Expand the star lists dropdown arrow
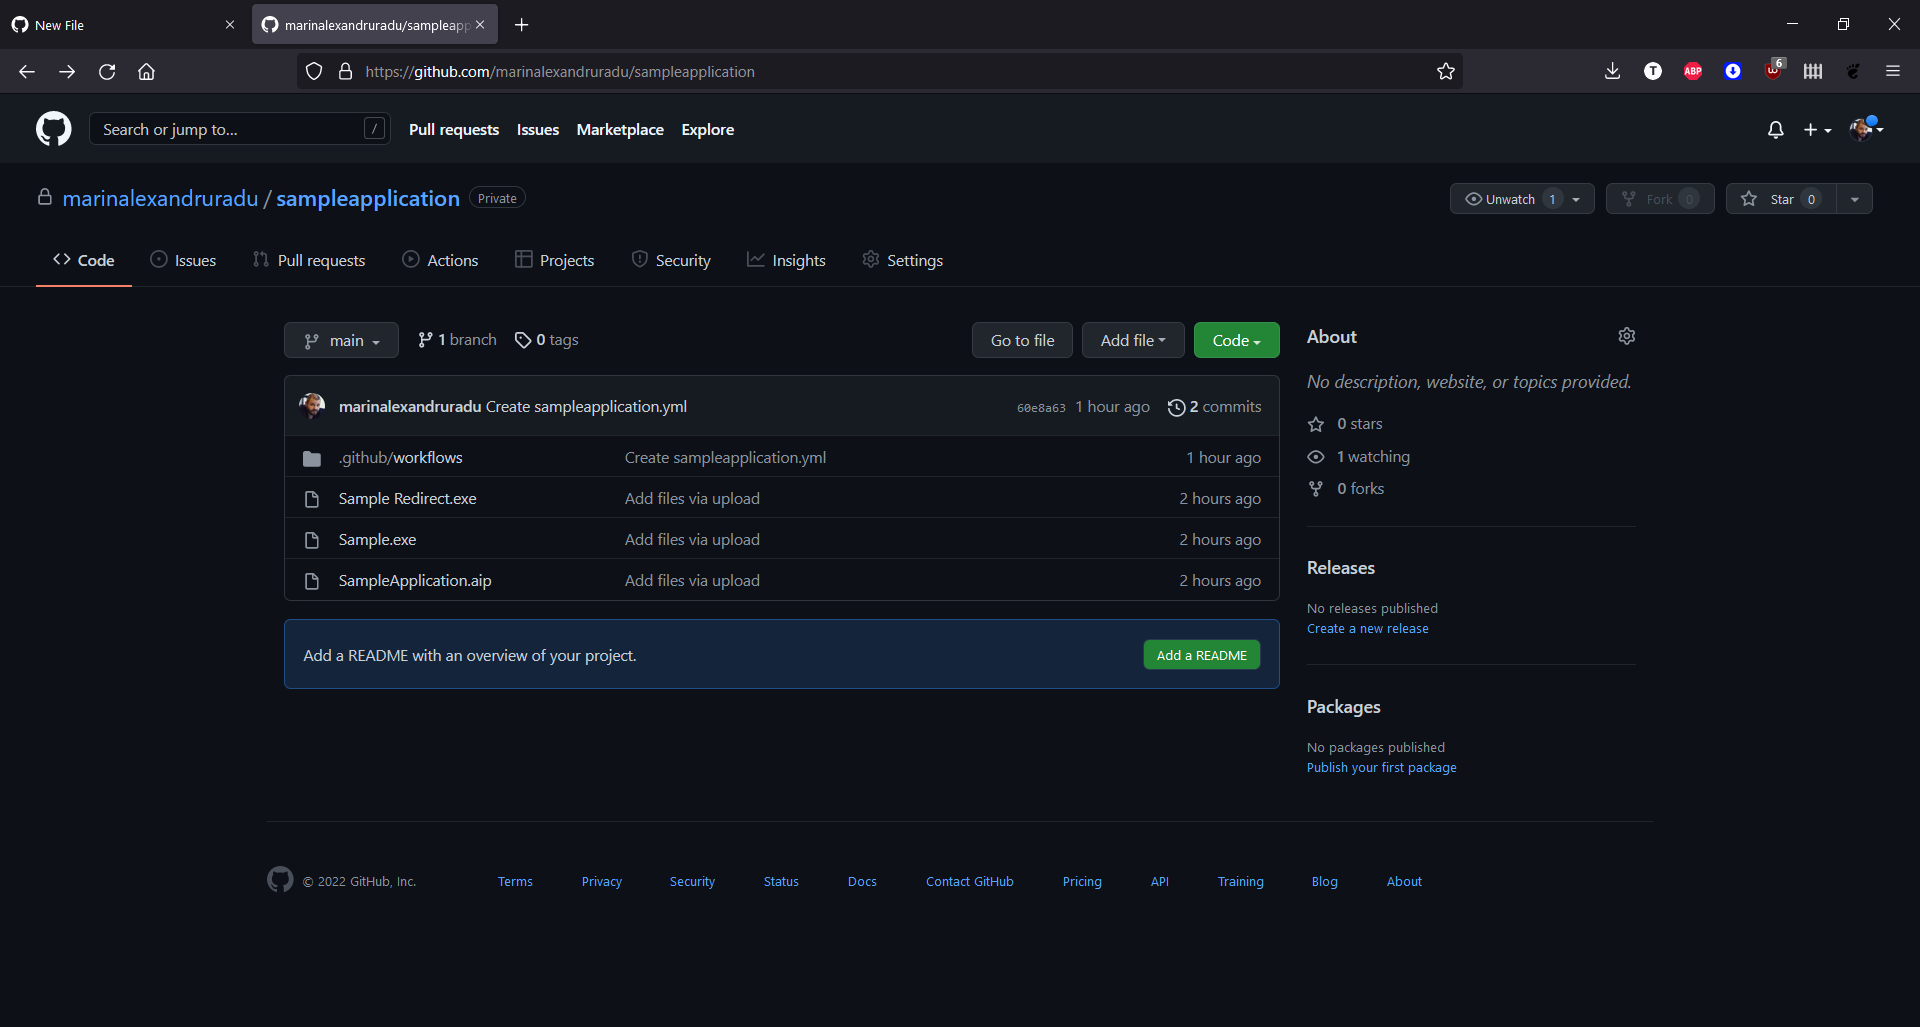The image size is (1920, 1027). [1855, 199]
